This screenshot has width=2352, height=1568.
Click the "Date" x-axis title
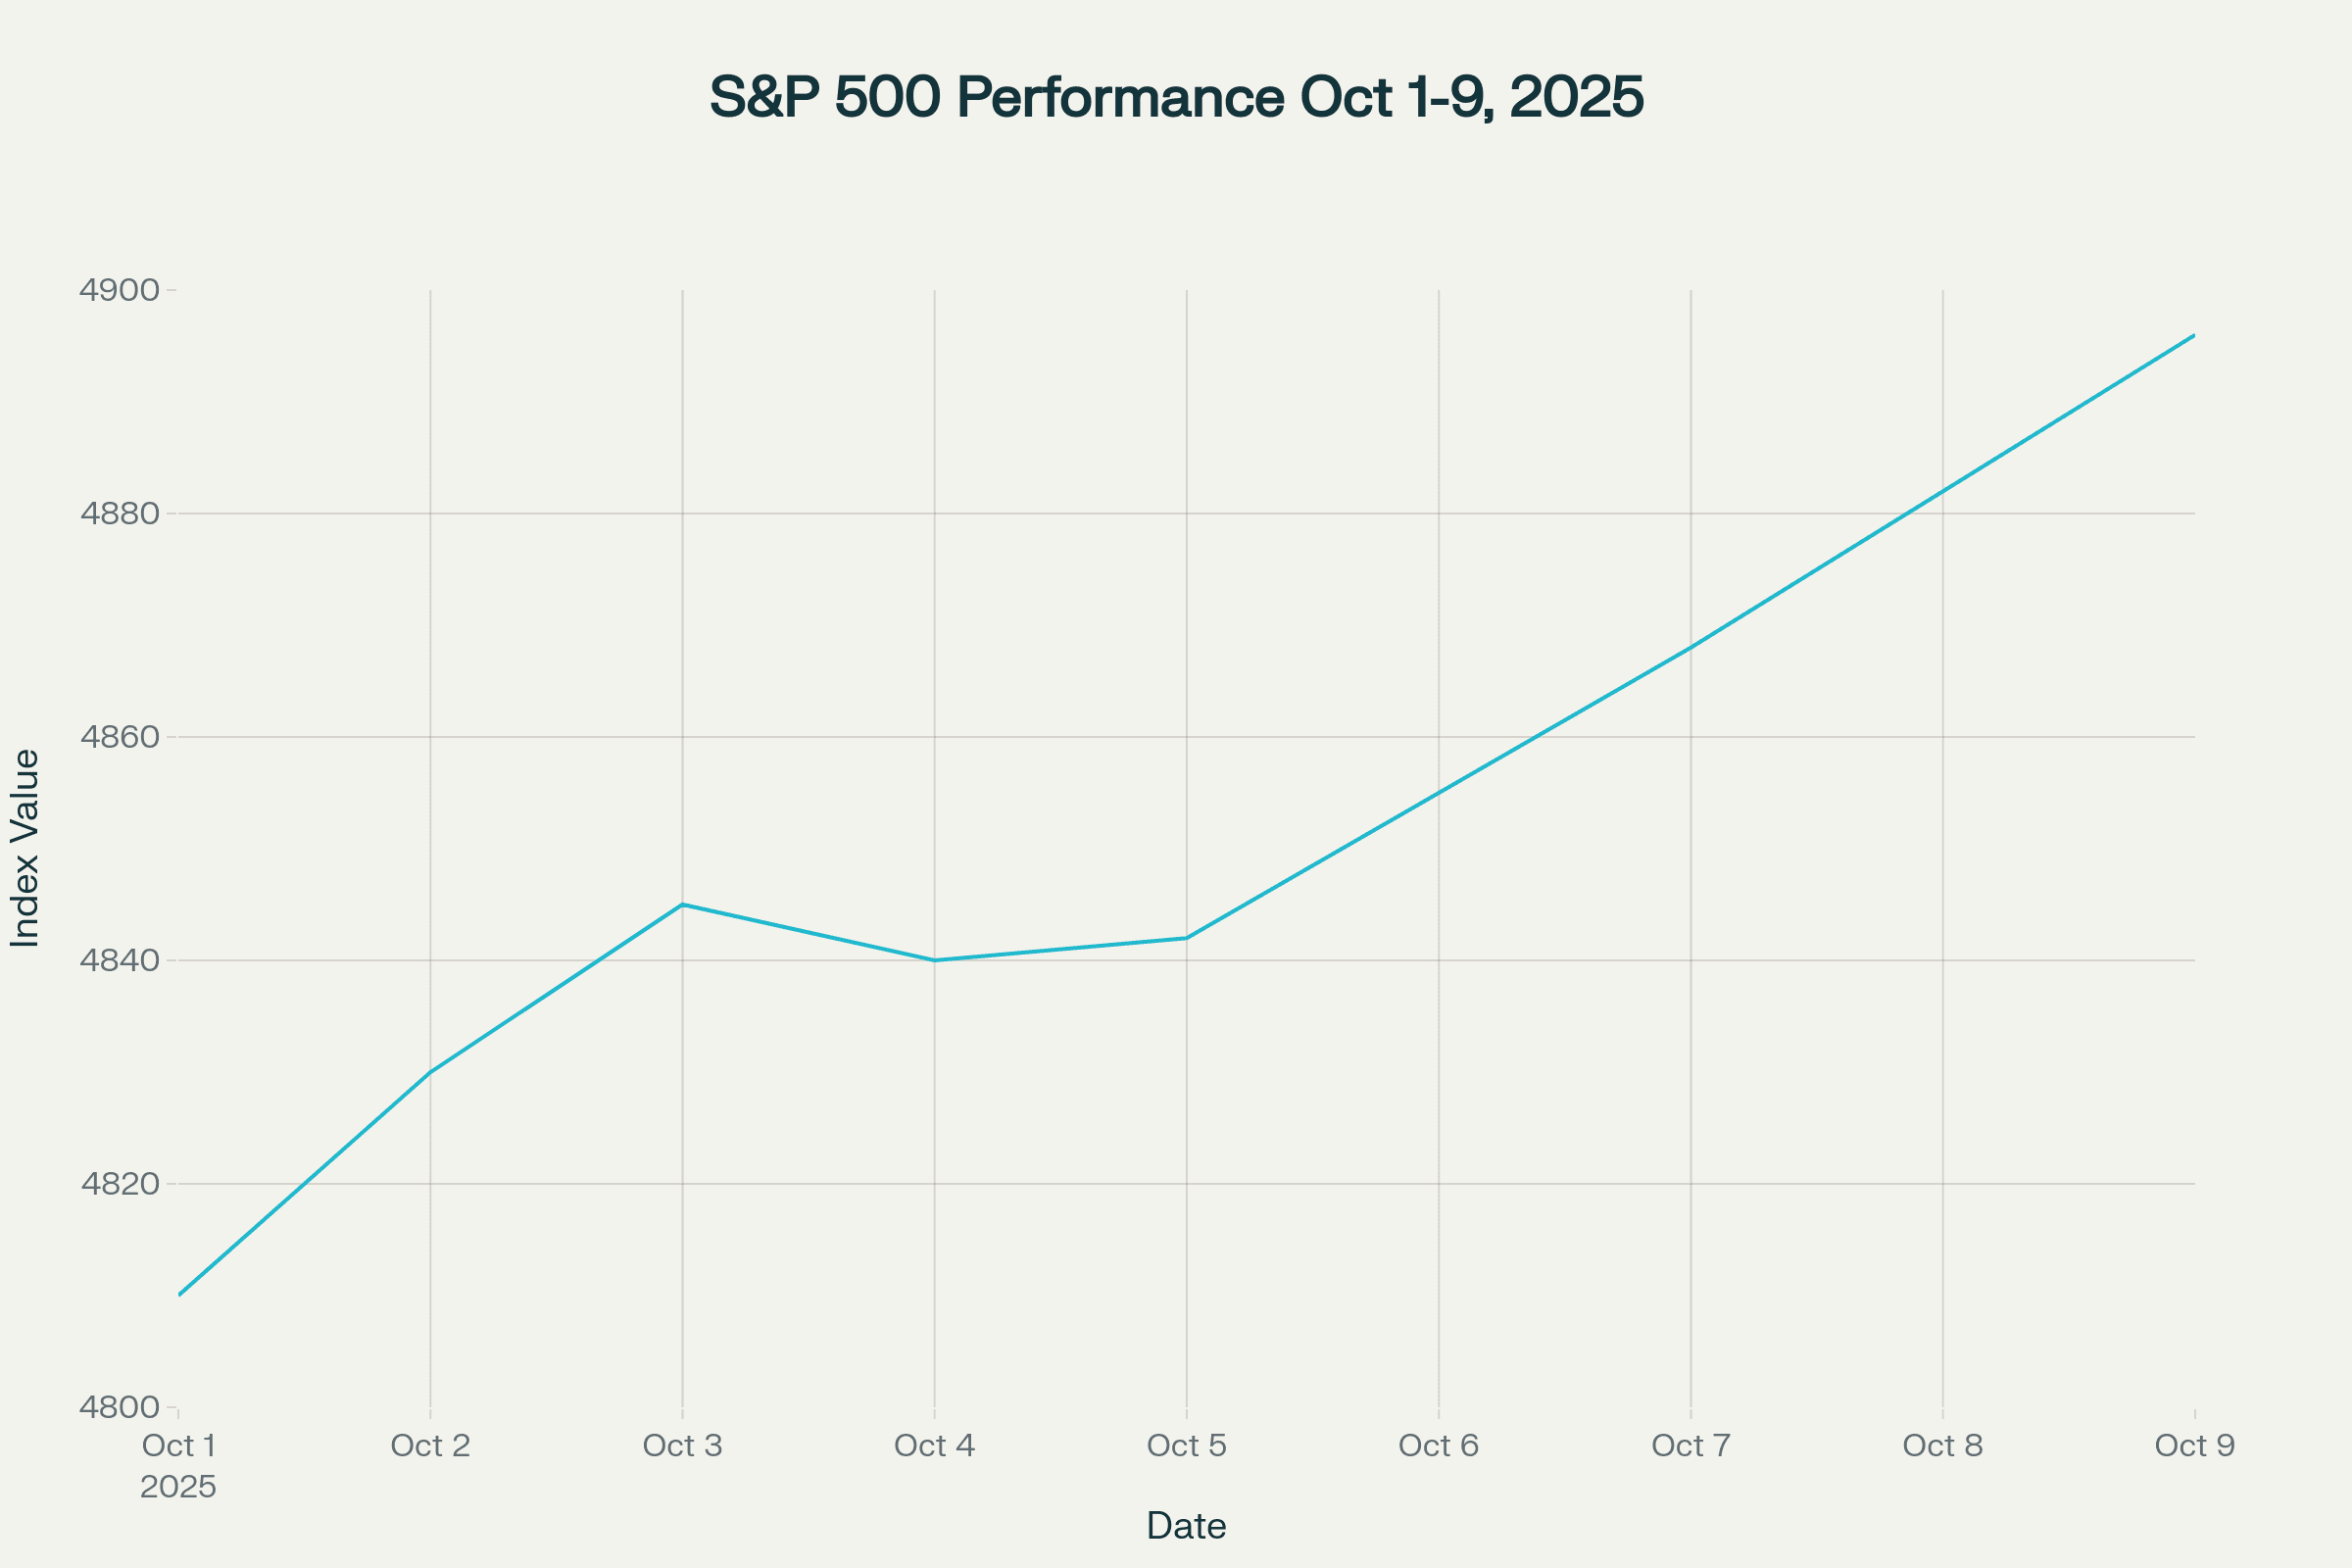click(x=1186, y=1526)
